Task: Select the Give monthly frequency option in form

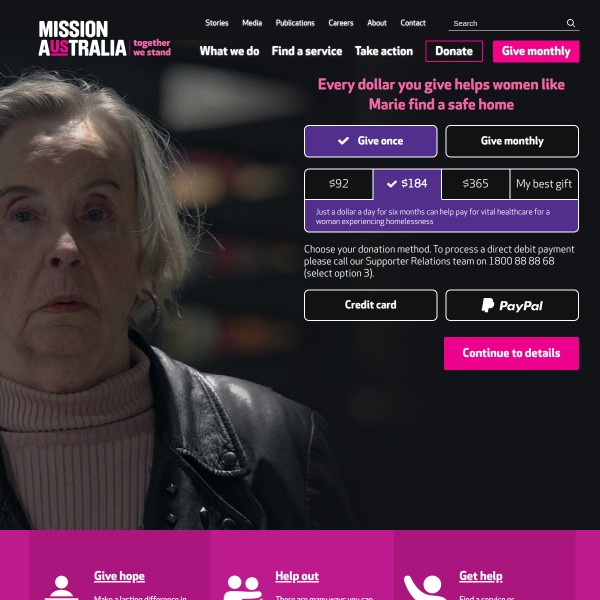Action: coord(512,141)
